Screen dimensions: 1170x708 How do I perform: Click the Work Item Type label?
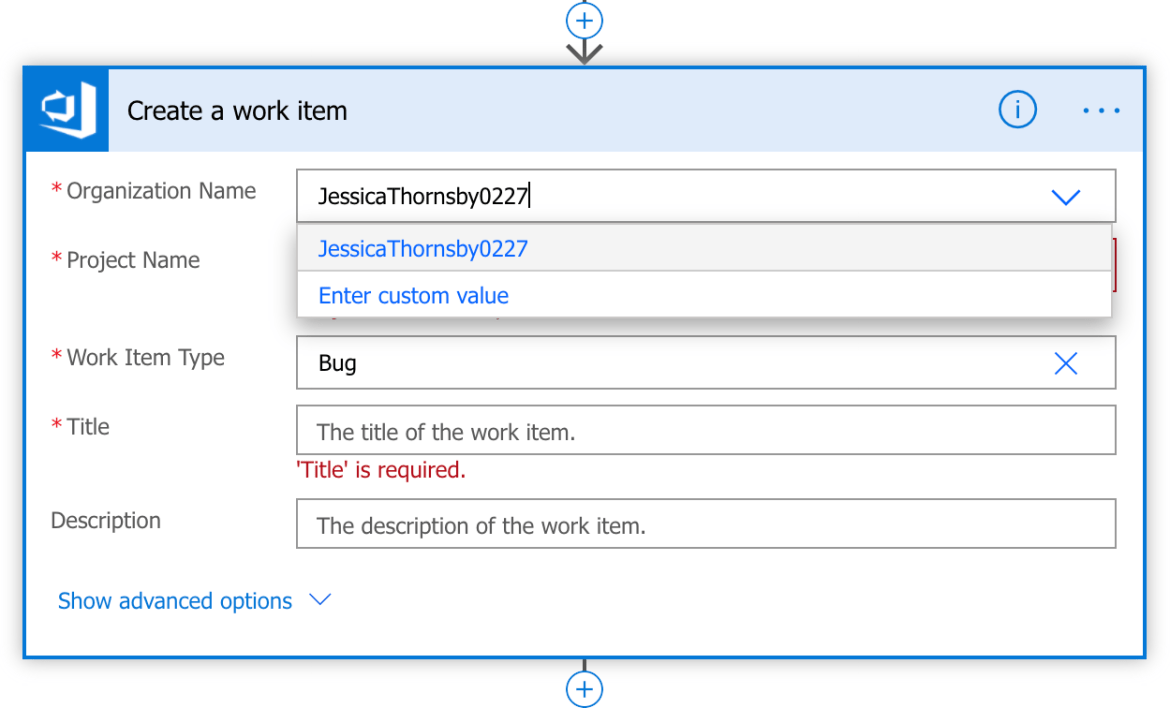click(x=145, y=358)
